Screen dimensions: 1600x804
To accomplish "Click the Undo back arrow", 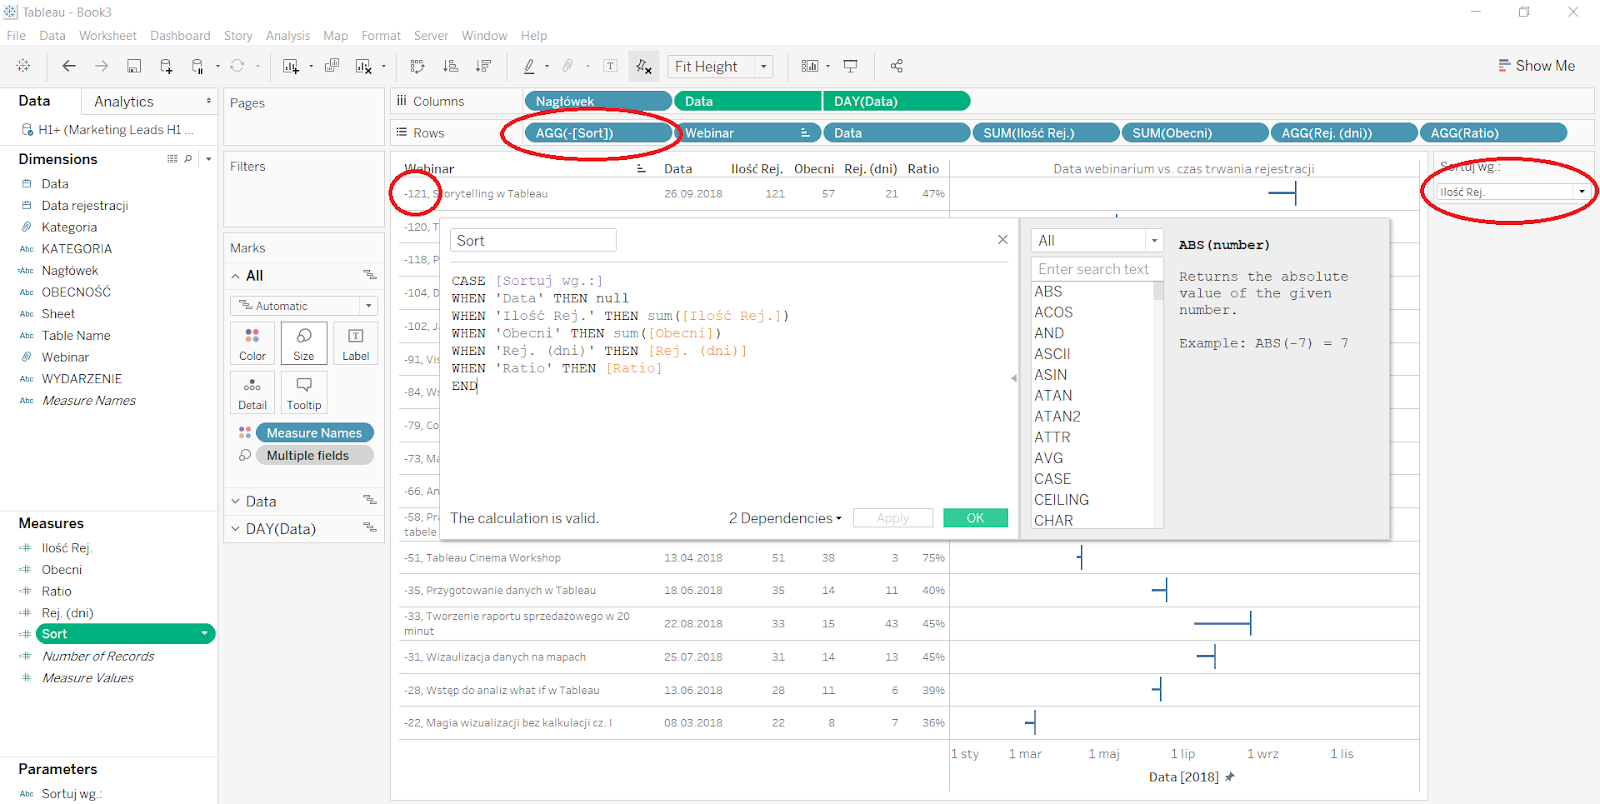I will (69, 66).
